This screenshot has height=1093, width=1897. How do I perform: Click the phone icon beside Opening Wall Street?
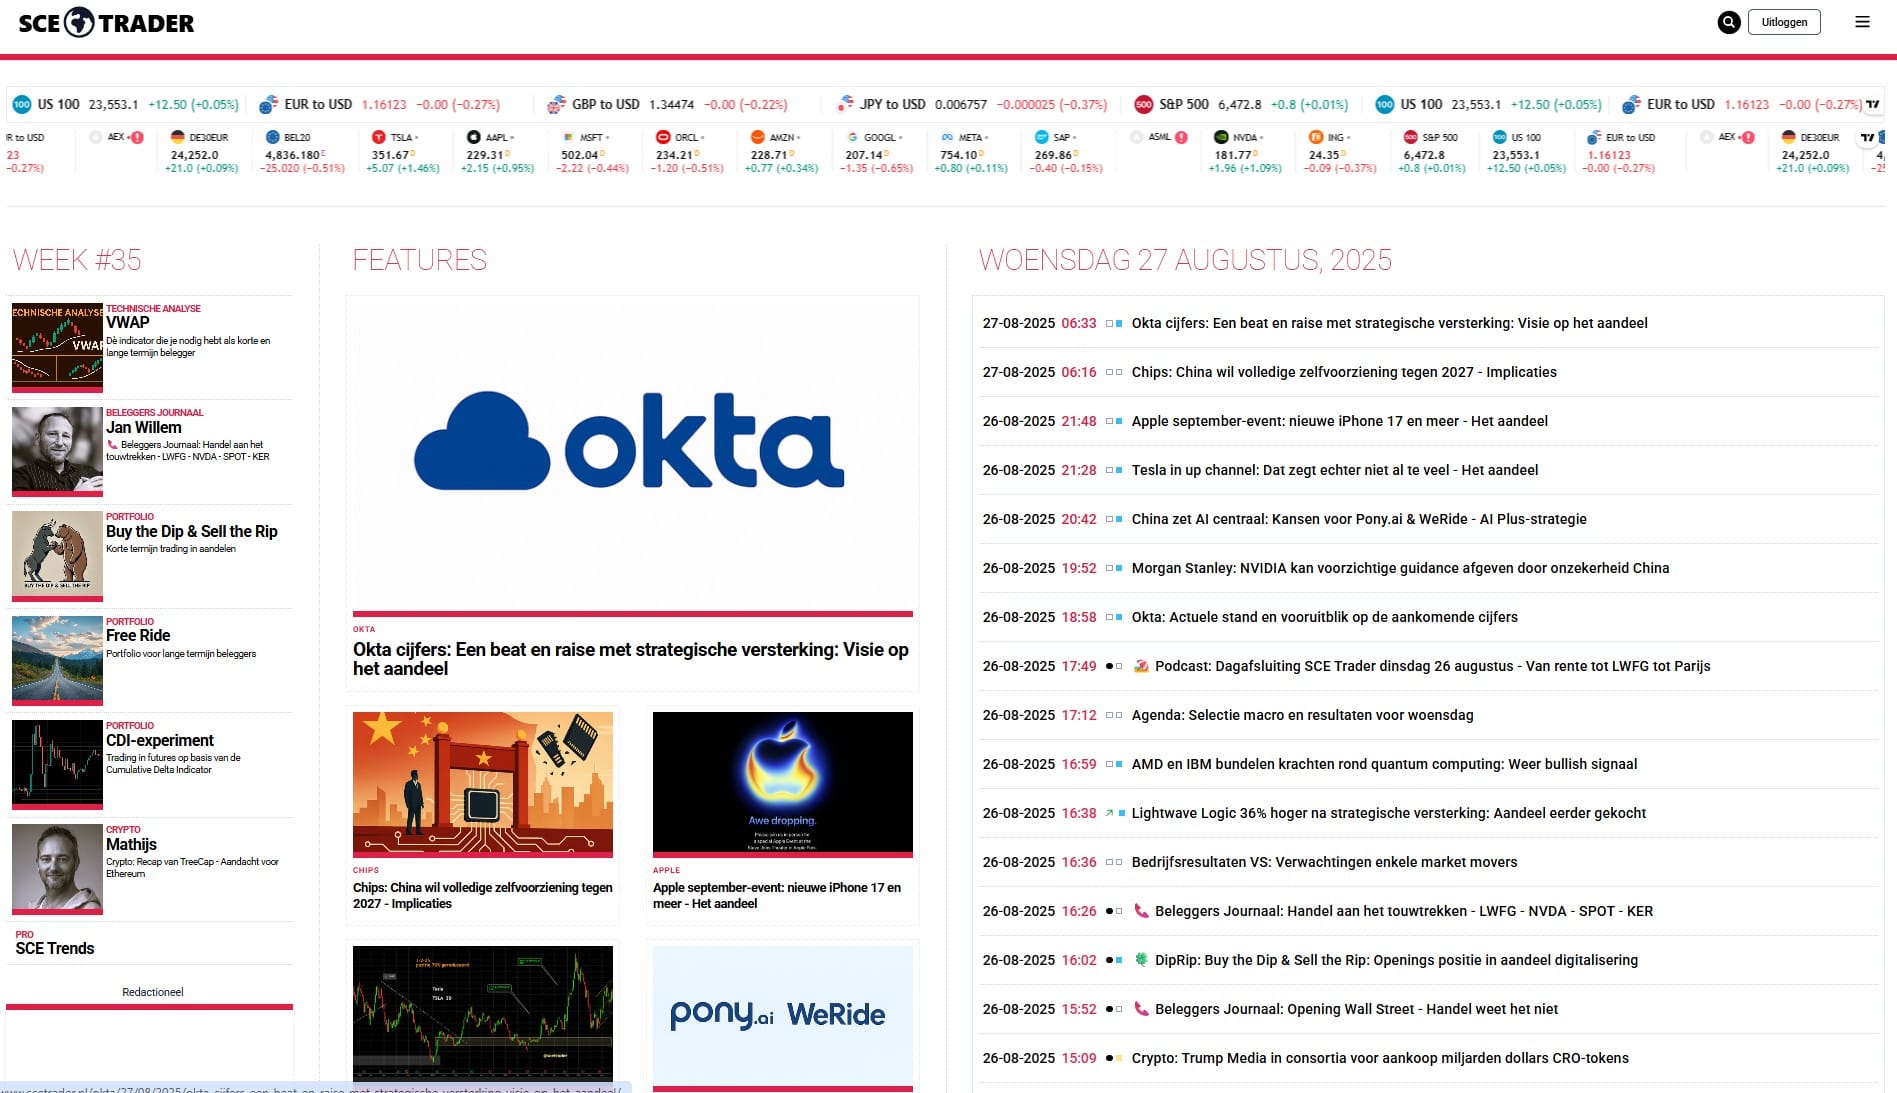pos(1141,1009)
